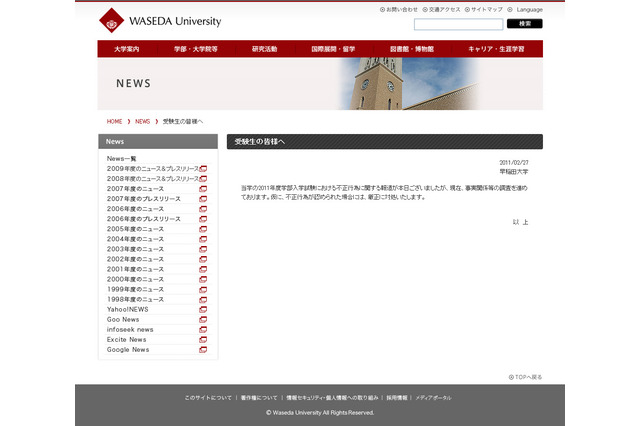
Task: Open the News一覧 sidebar link
Action: 122,159
